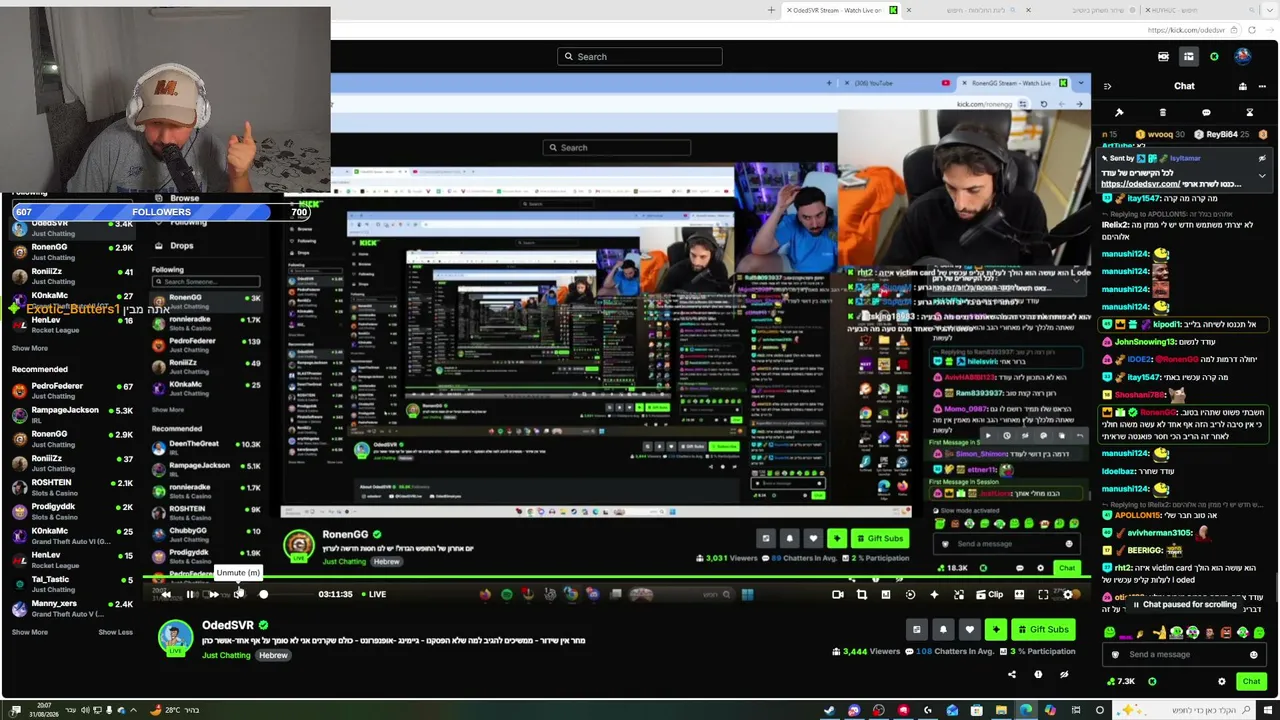Select Tal_Tastic in Recommended list
Image resolution: width=1280 pixels, height=720 pixels.
[x=72, y=584]
